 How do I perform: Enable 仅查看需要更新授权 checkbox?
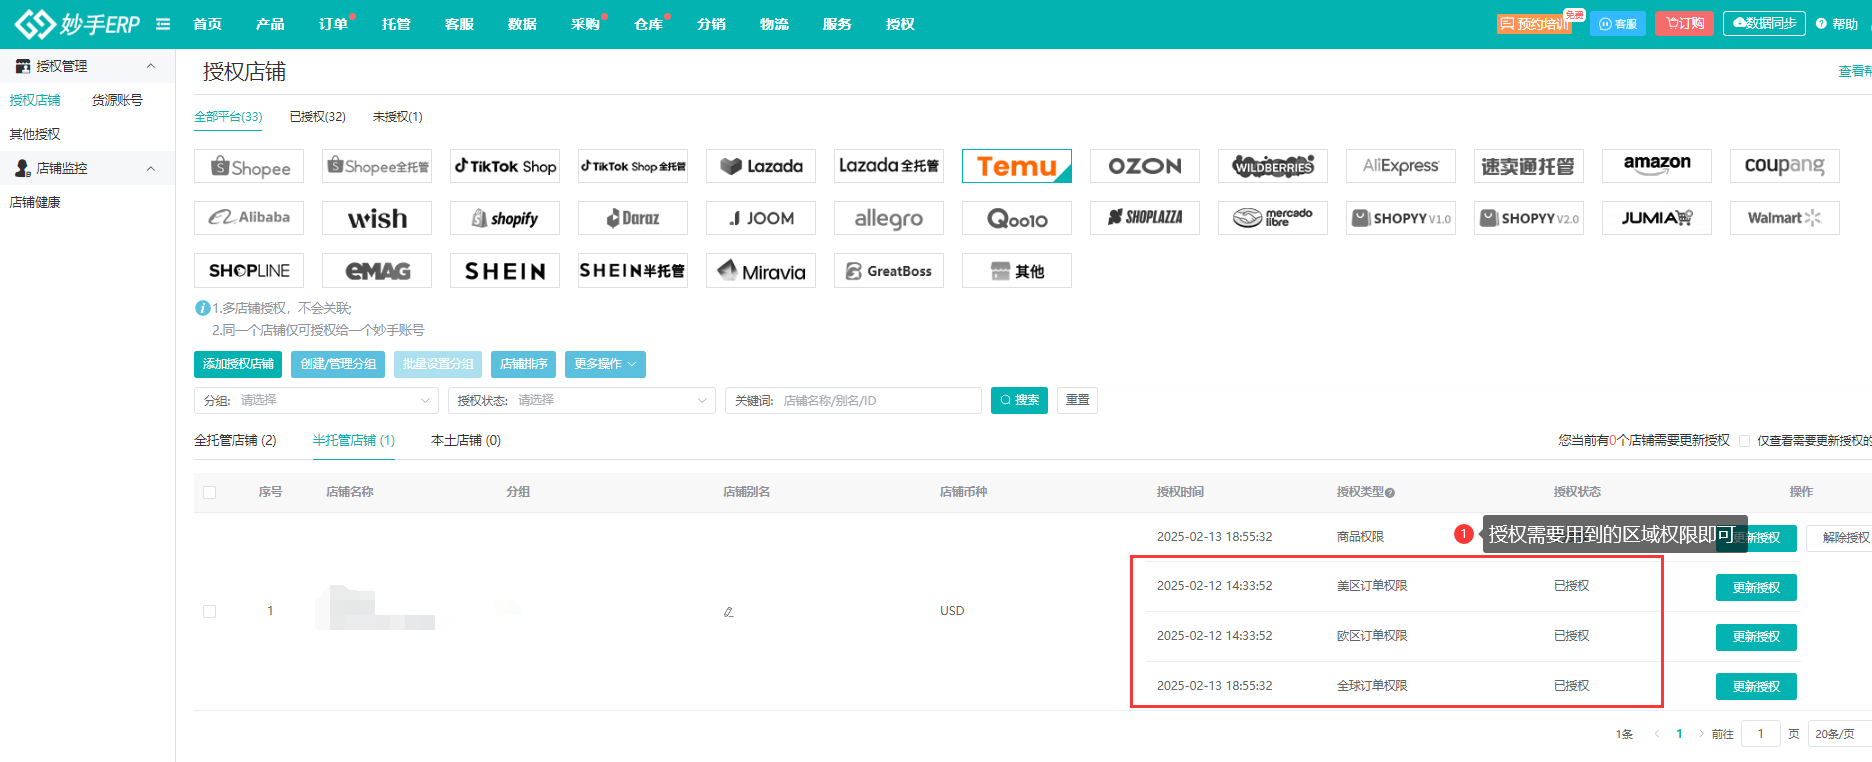coord(1744,441)
